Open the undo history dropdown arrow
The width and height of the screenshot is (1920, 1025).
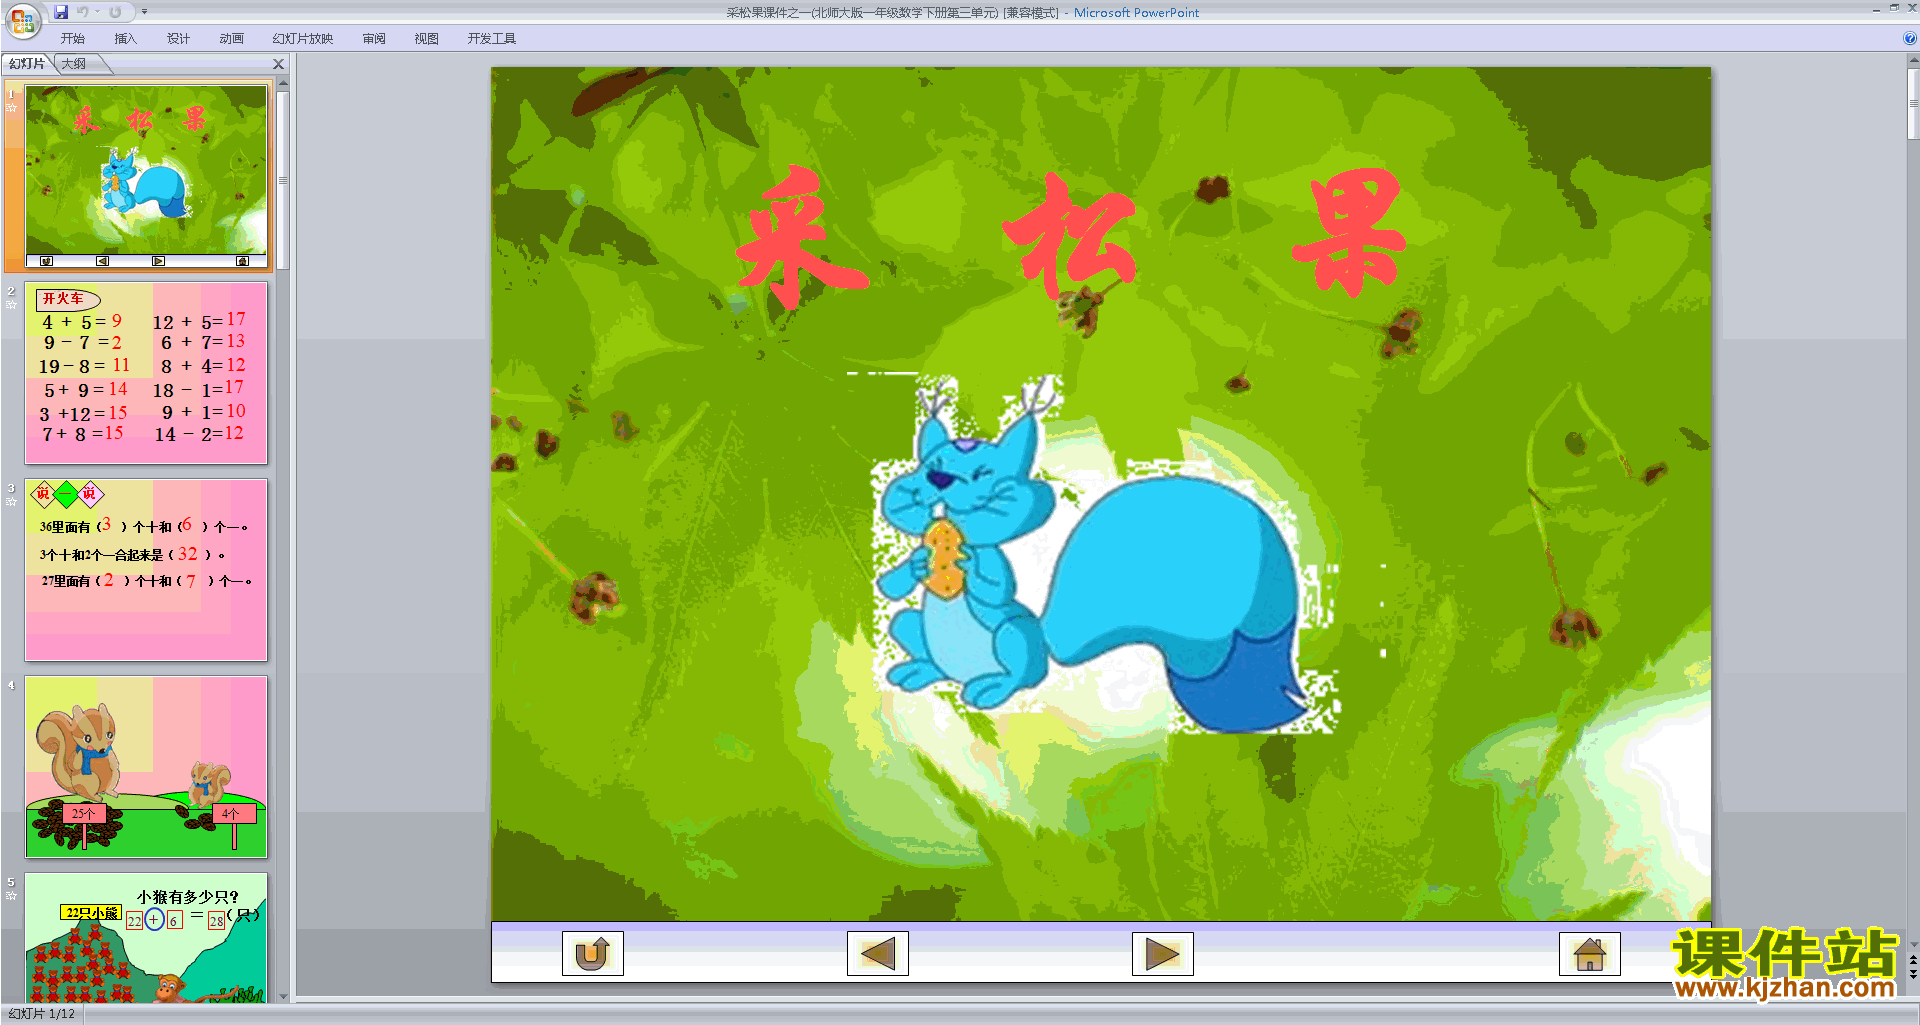tap(98, 12)
